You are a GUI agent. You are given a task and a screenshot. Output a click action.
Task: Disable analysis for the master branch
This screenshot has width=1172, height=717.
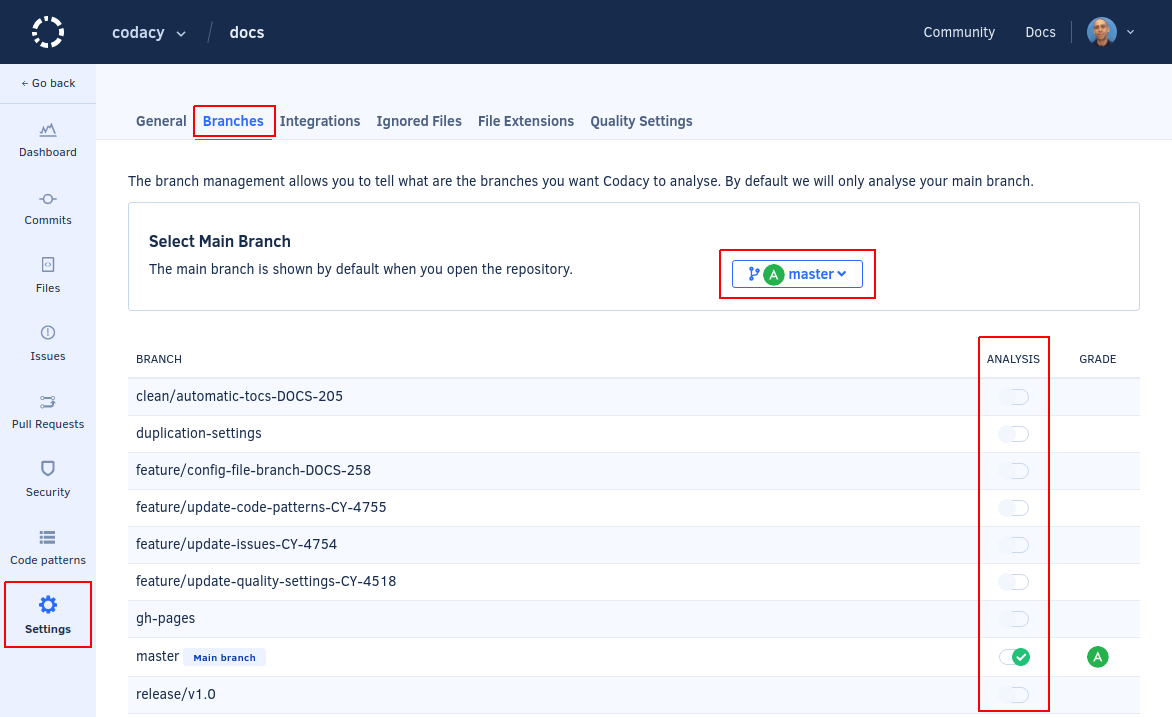[1013, 656]
